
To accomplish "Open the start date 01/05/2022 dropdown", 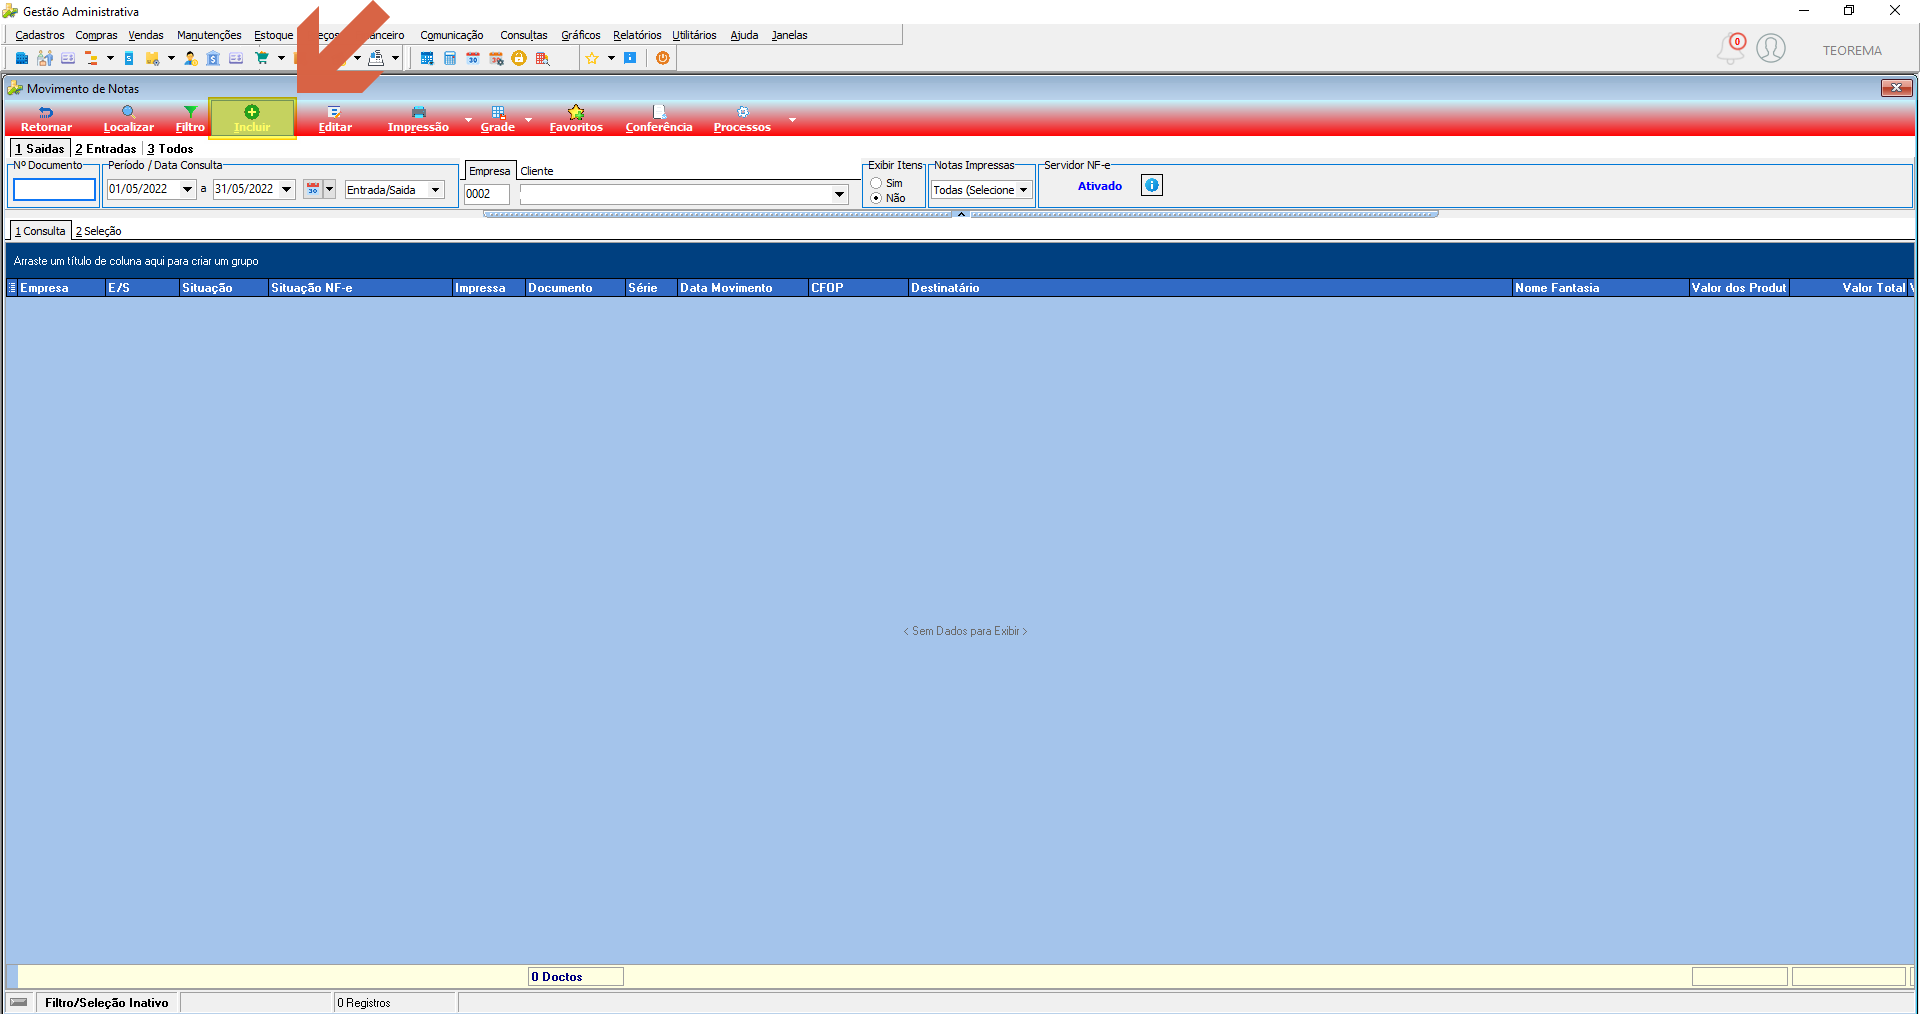I will pyautogui.click(x=187, y=189).
